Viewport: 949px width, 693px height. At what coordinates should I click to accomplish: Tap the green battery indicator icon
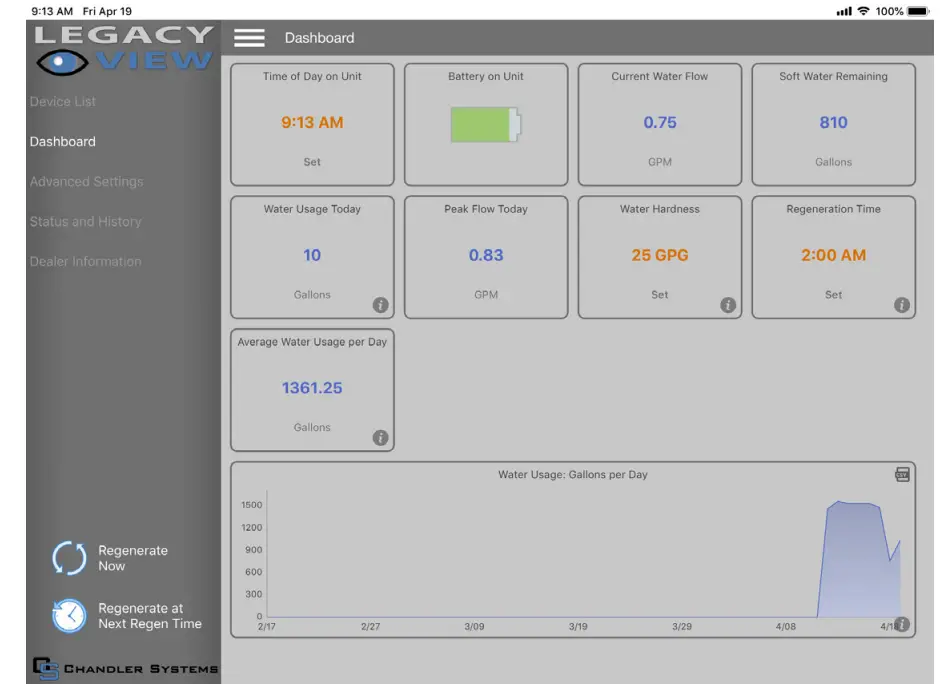485,124
